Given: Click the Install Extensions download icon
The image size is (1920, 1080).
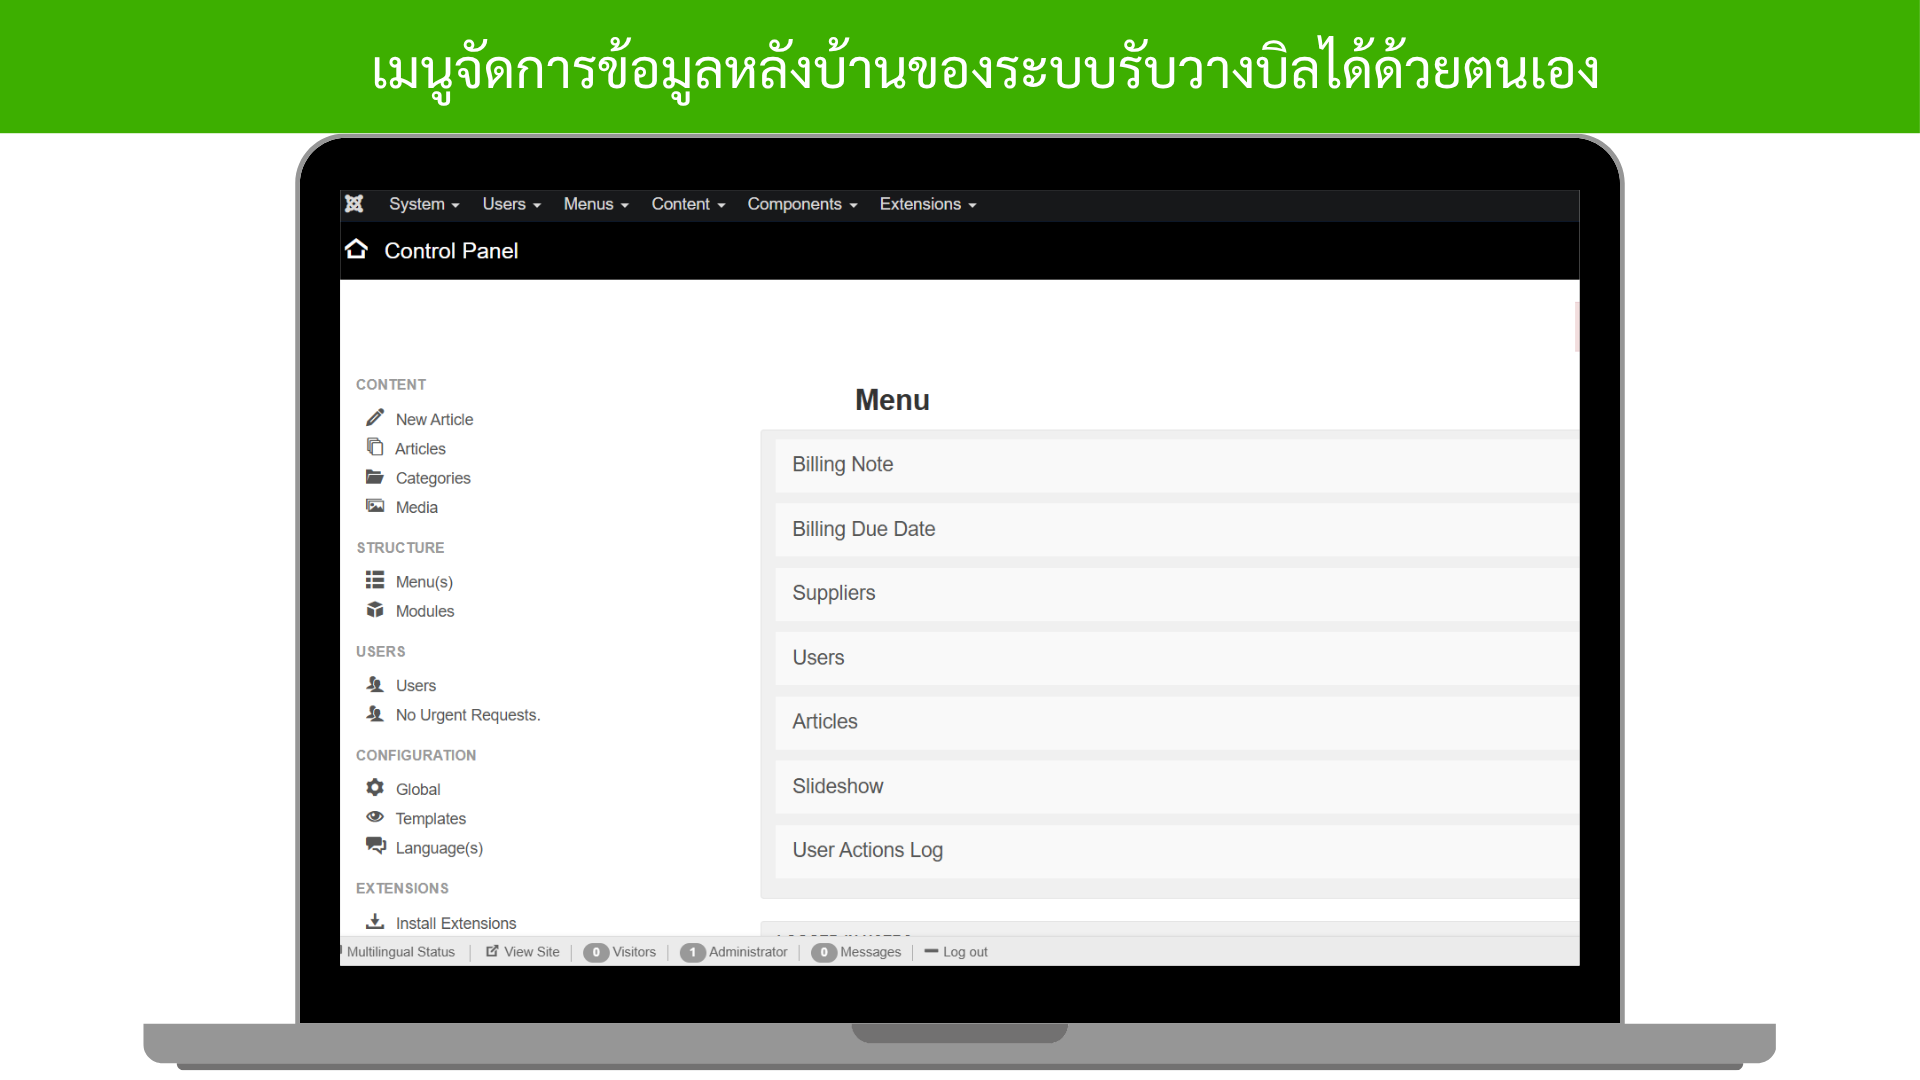Looking at the screenshot, I should 375,922.
